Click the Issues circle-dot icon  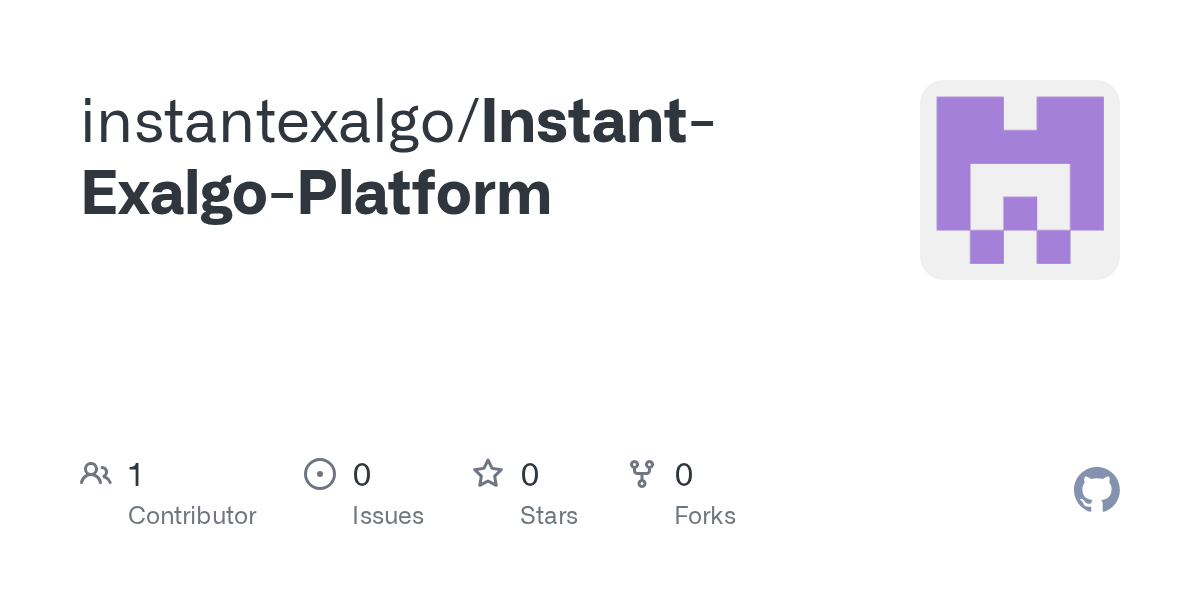pos(319,474)
